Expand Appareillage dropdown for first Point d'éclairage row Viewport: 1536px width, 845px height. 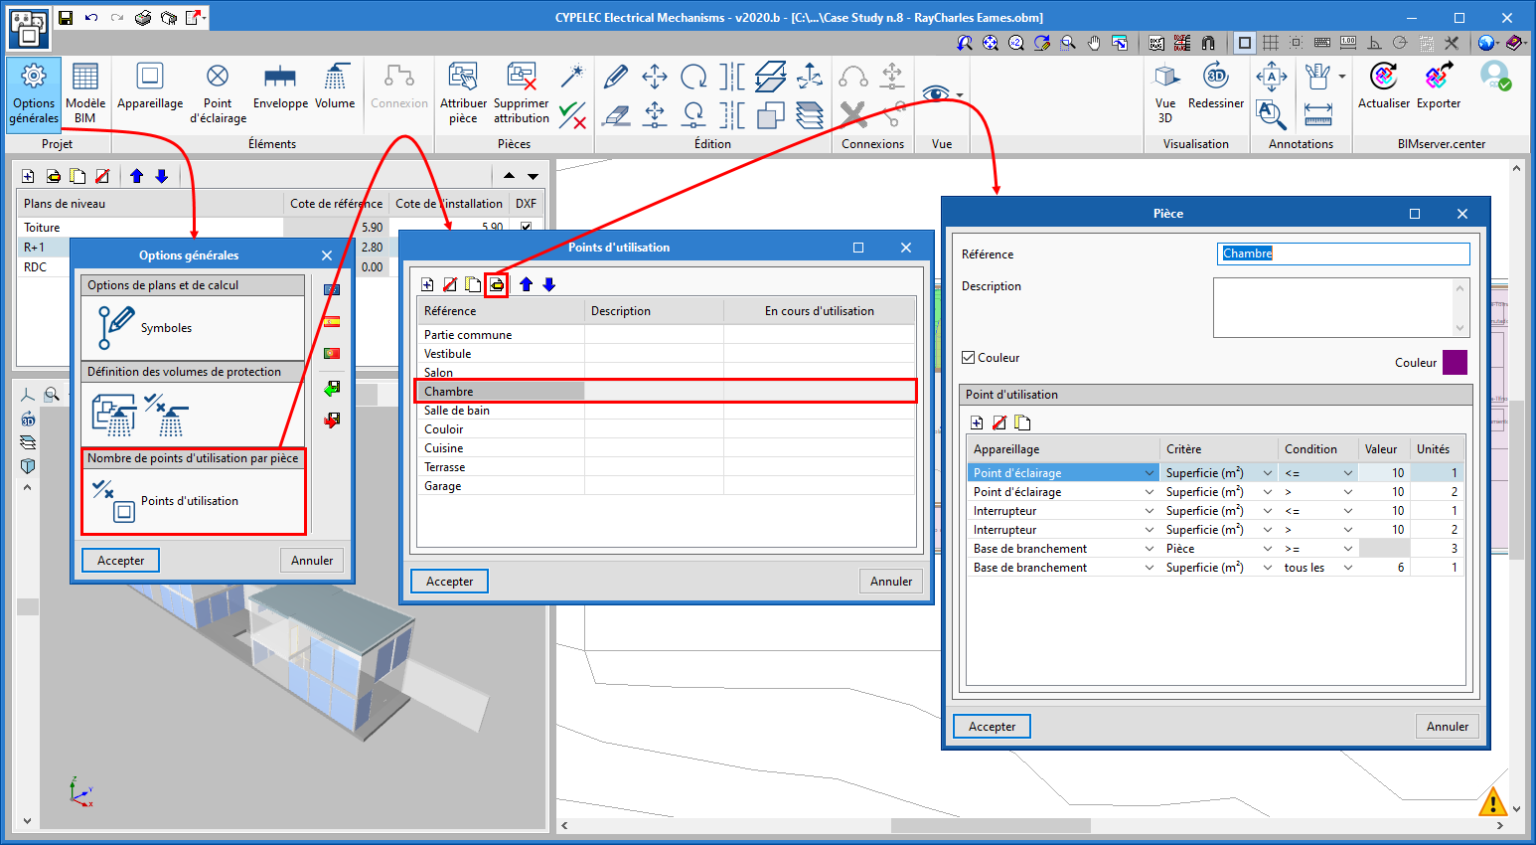point(1149,473)
